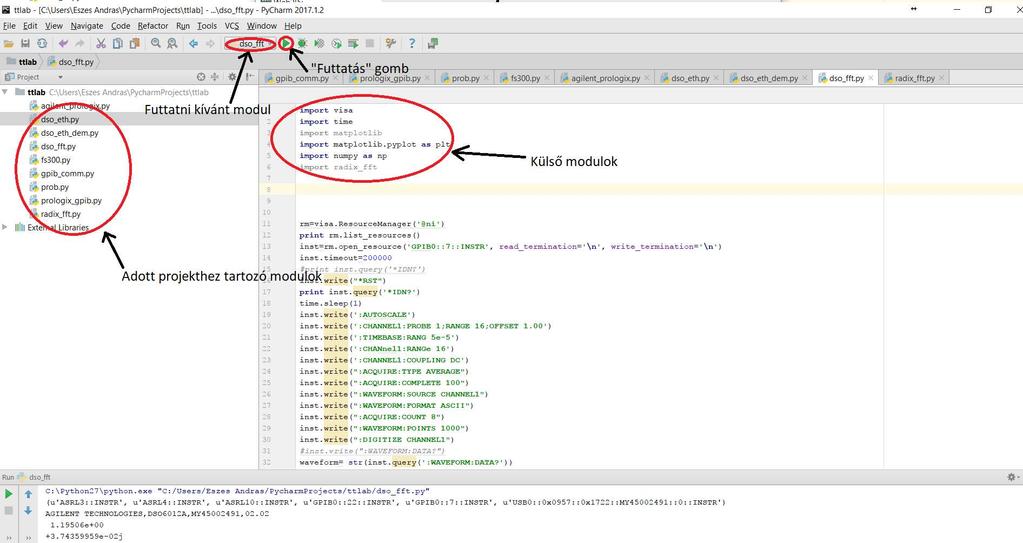This screenshot has height=543, width=1023.
Task: Click the Replace toolbar icon
Action: coord(172,44)
